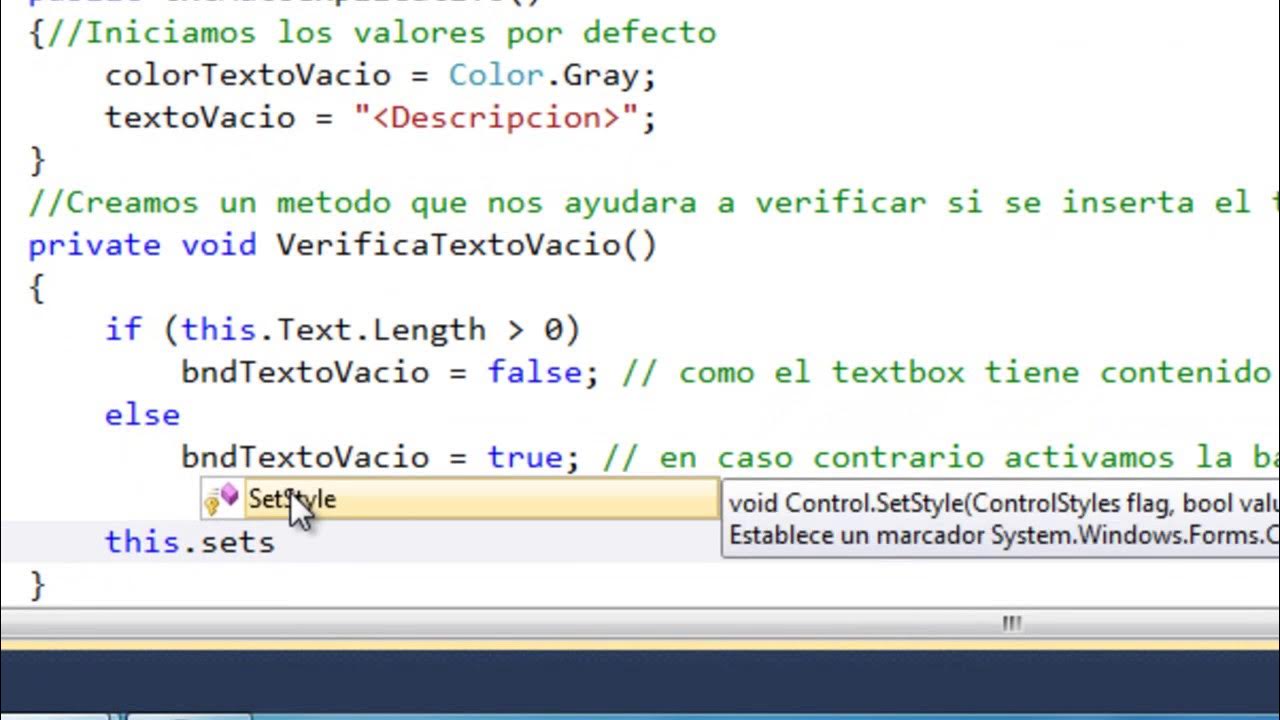Click the horizontal scrollbar grip in editor
Viewport: 1280px width, 720px height.
tap(1012, 623)
